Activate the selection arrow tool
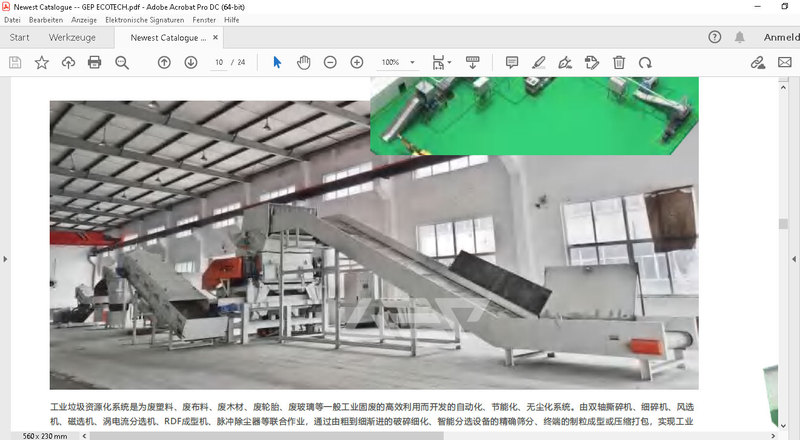The width and height of the screenshot is (800, 440). 277,62
